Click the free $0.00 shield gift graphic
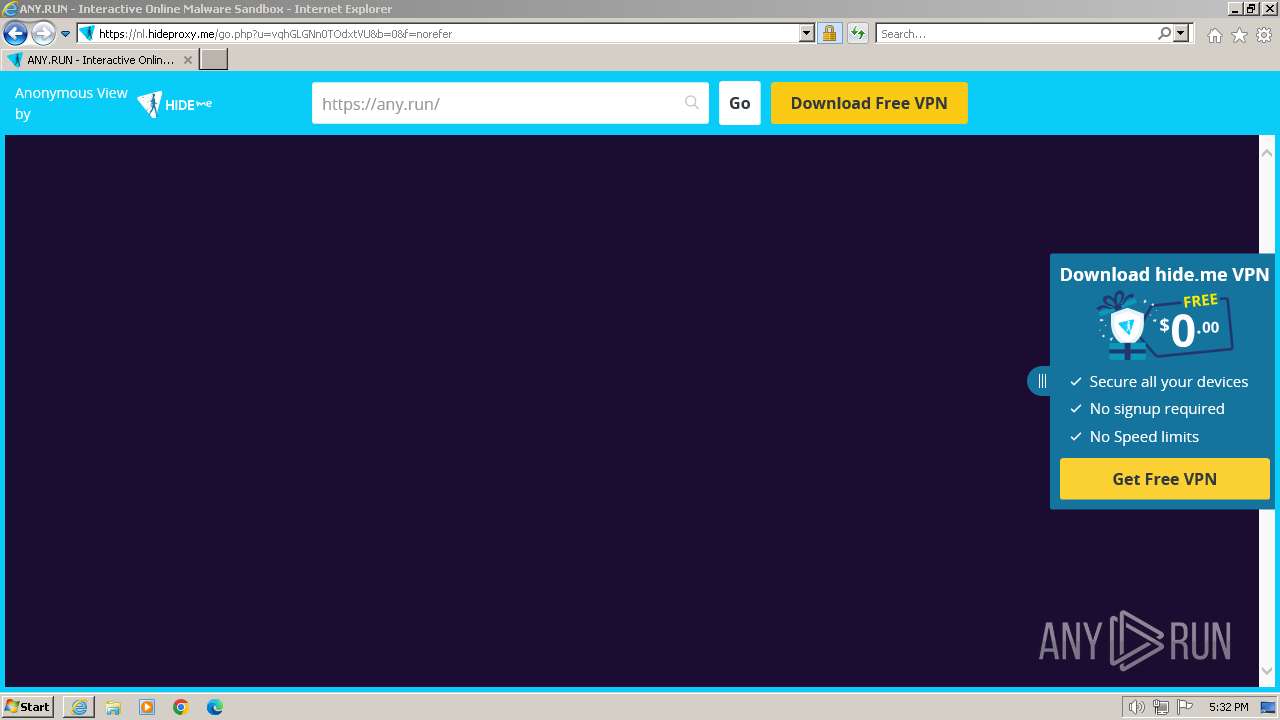Image resolution: width=1280 pixels, height=720 pixels. tap(1165, 325)
